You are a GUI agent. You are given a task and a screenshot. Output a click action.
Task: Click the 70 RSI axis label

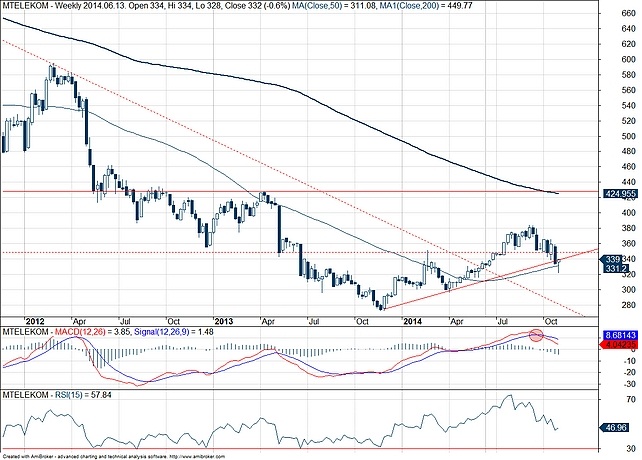pyautogui.click(x=631, y=399)
